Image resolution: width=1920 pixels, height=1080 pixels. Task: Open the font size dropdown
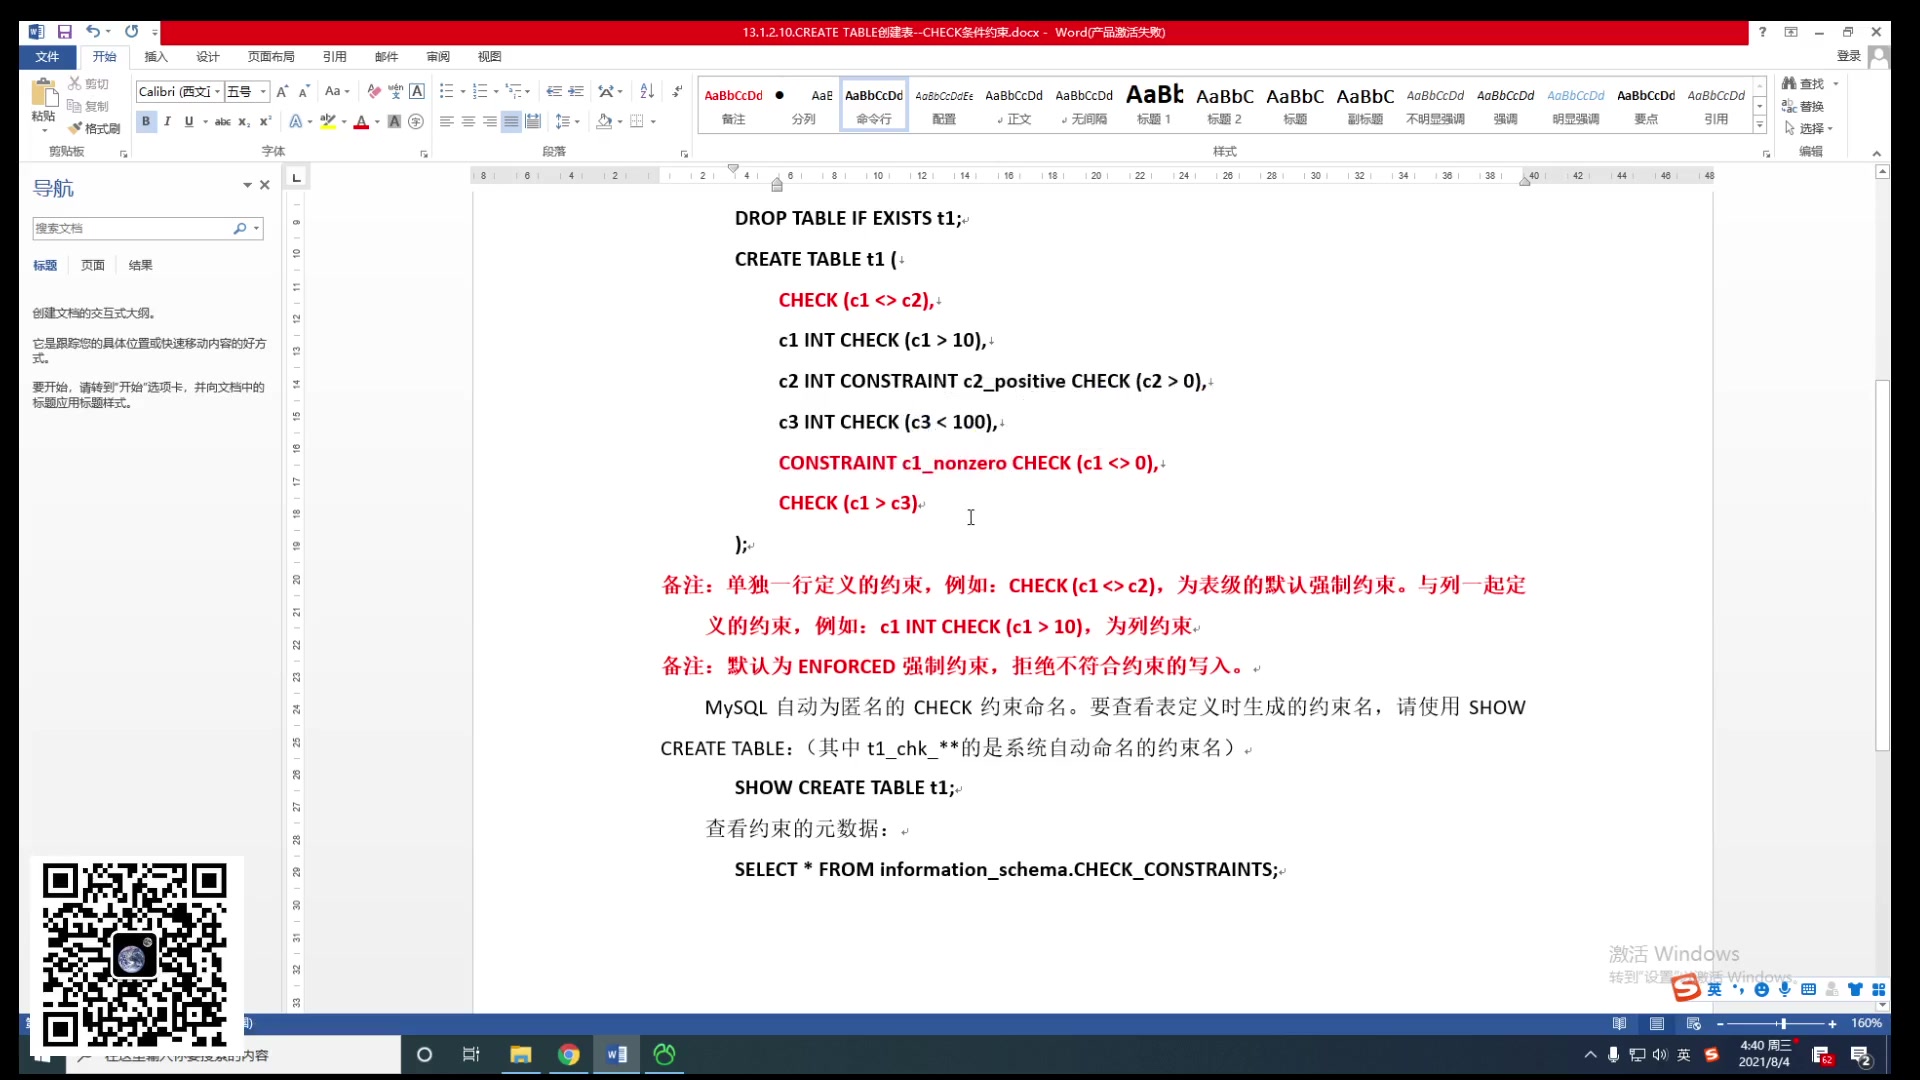click(x=263, y=92)
